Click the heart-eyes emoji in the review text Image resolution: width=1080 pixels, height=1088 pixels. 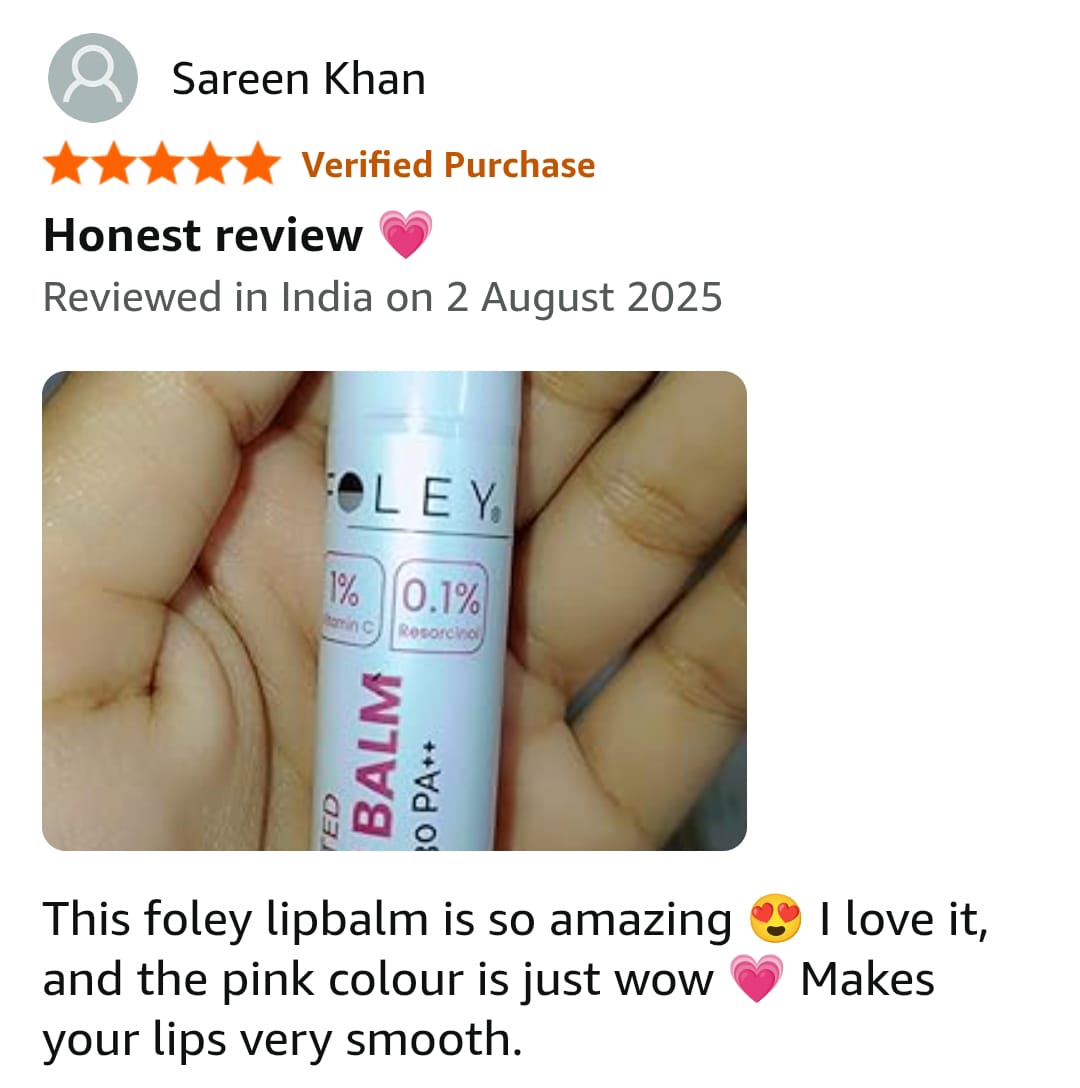click(775, 918)
